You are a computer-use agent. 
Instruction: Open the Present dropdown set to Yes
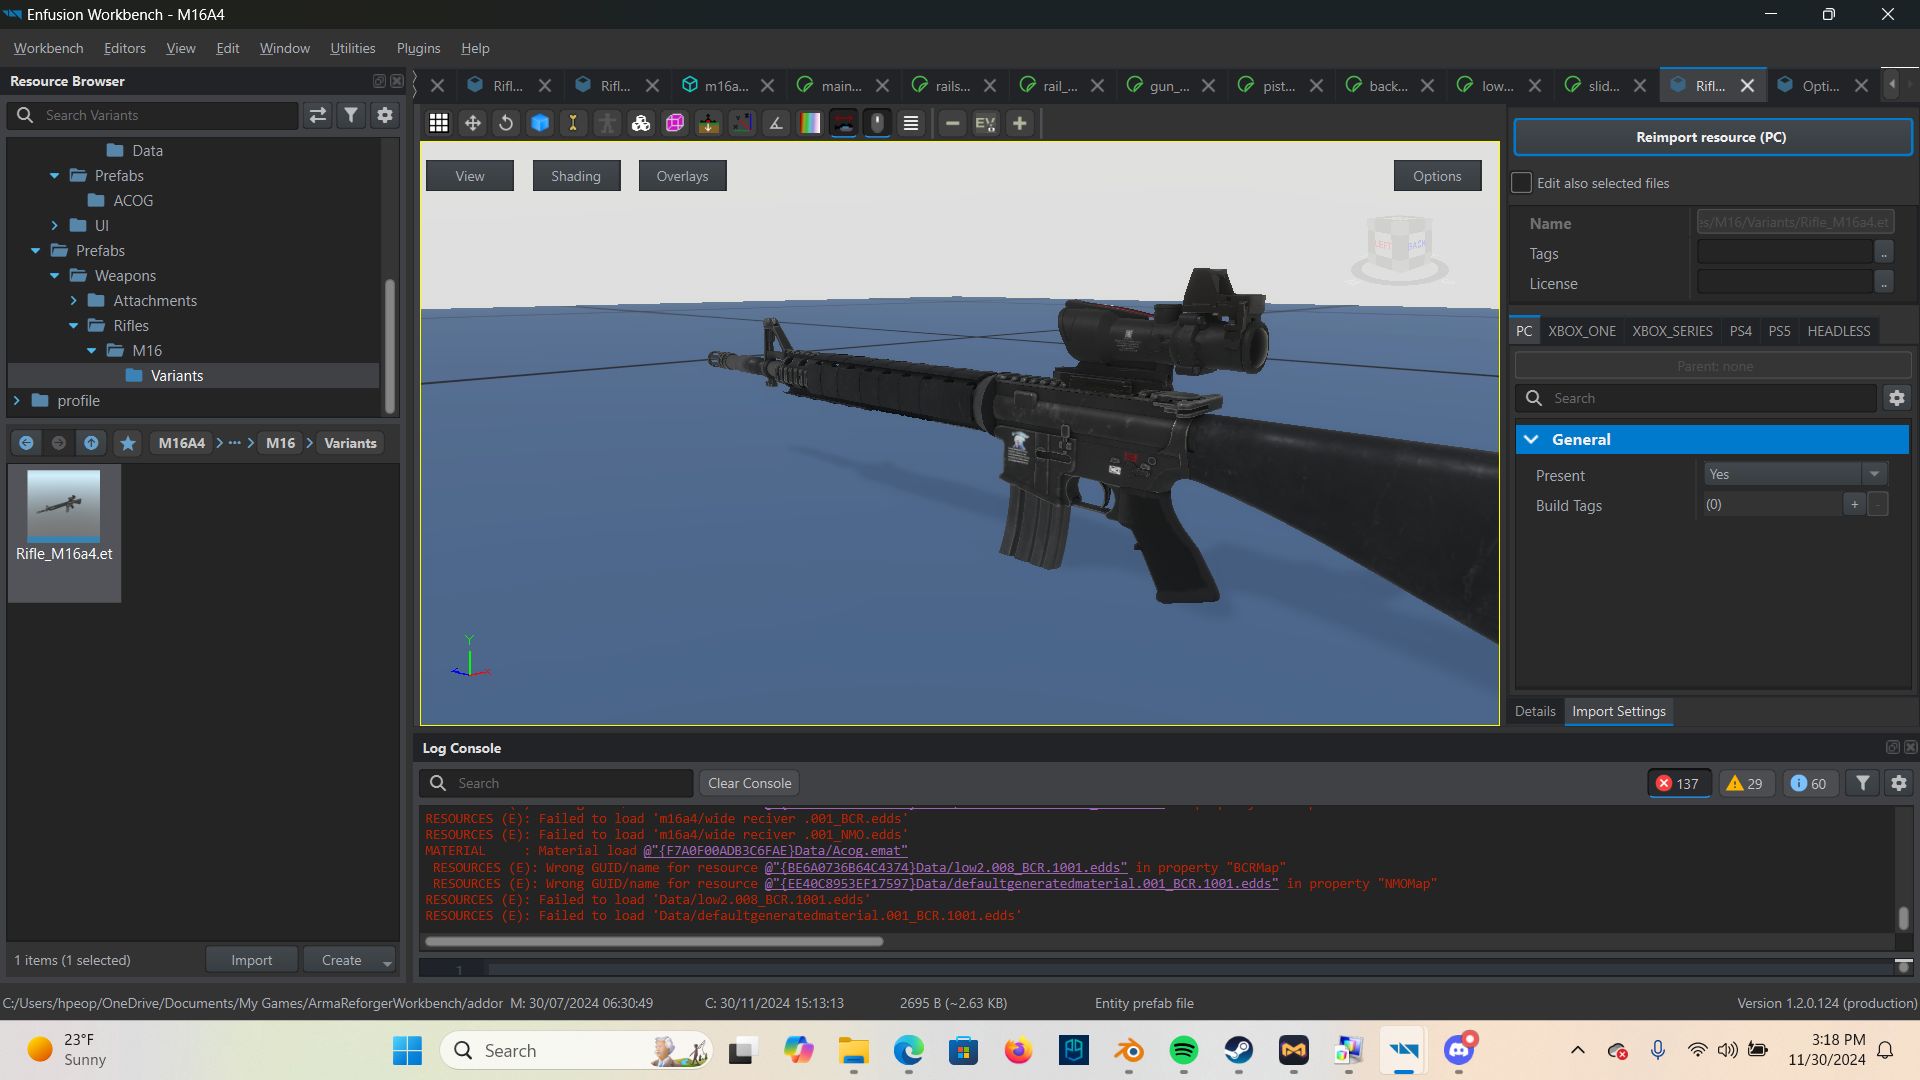coord(1793,473)
